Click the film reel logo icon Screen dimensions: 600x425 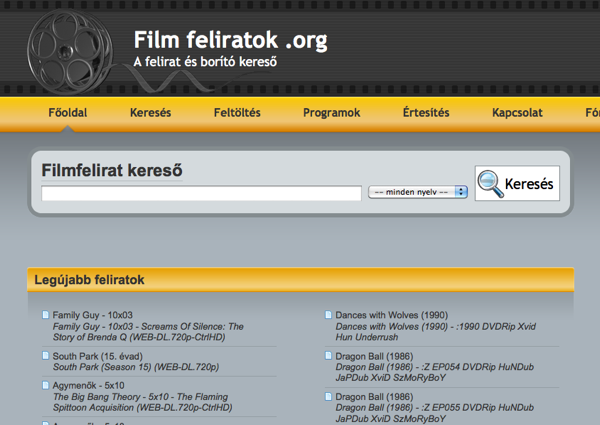point(70,52)
